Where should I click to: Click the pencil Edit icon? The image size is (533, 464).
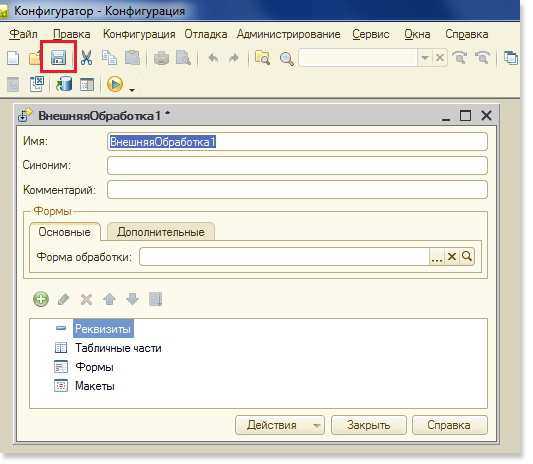[x=64, y=299]
